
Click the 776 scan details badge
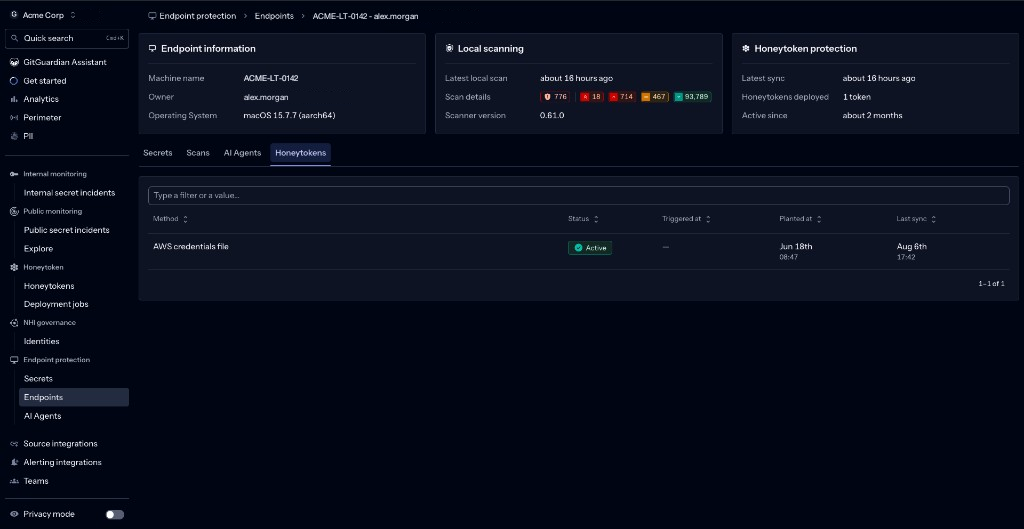(555, 97)
